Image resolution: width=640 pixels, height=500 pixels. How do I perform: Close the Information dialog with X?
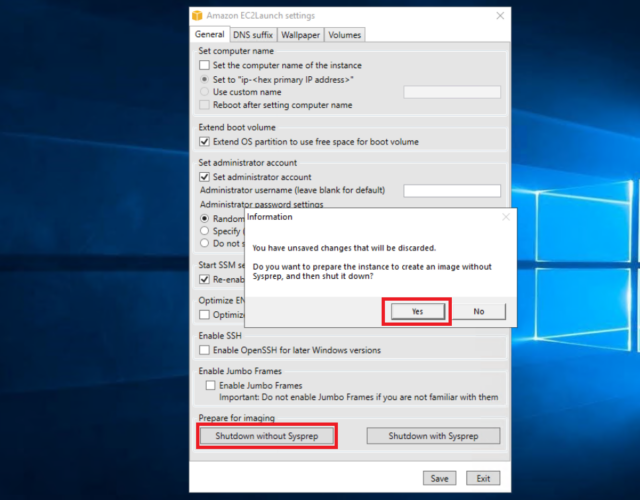(506, 217)
